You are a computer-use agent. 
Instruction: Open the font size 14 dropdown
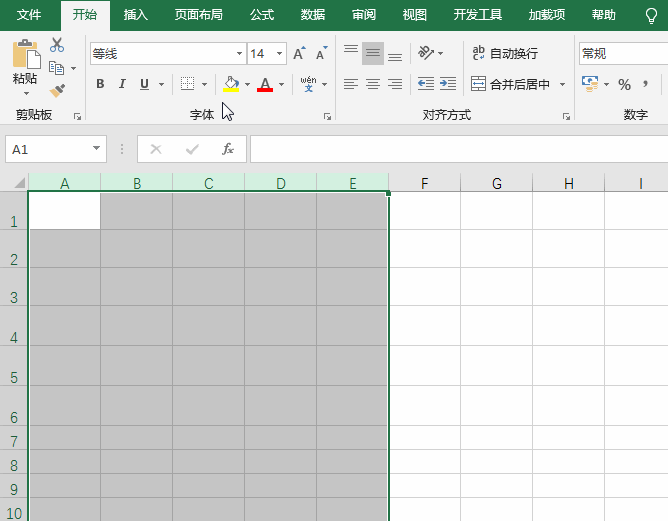coord(279,53)
